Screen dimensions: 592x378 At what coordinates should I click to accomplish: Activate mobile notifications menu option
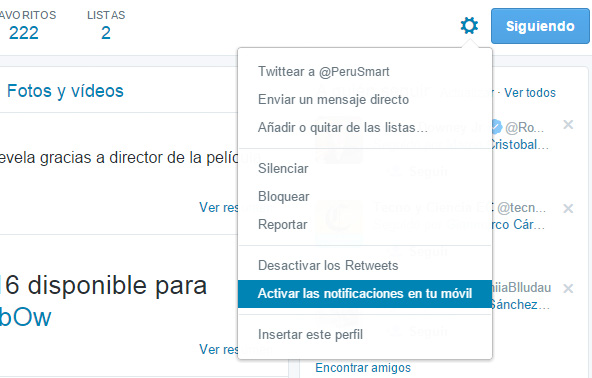(365, 294)
